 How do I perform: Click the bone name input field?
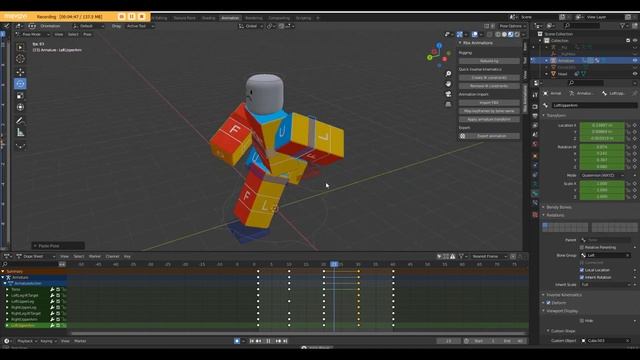coord(594,105)
